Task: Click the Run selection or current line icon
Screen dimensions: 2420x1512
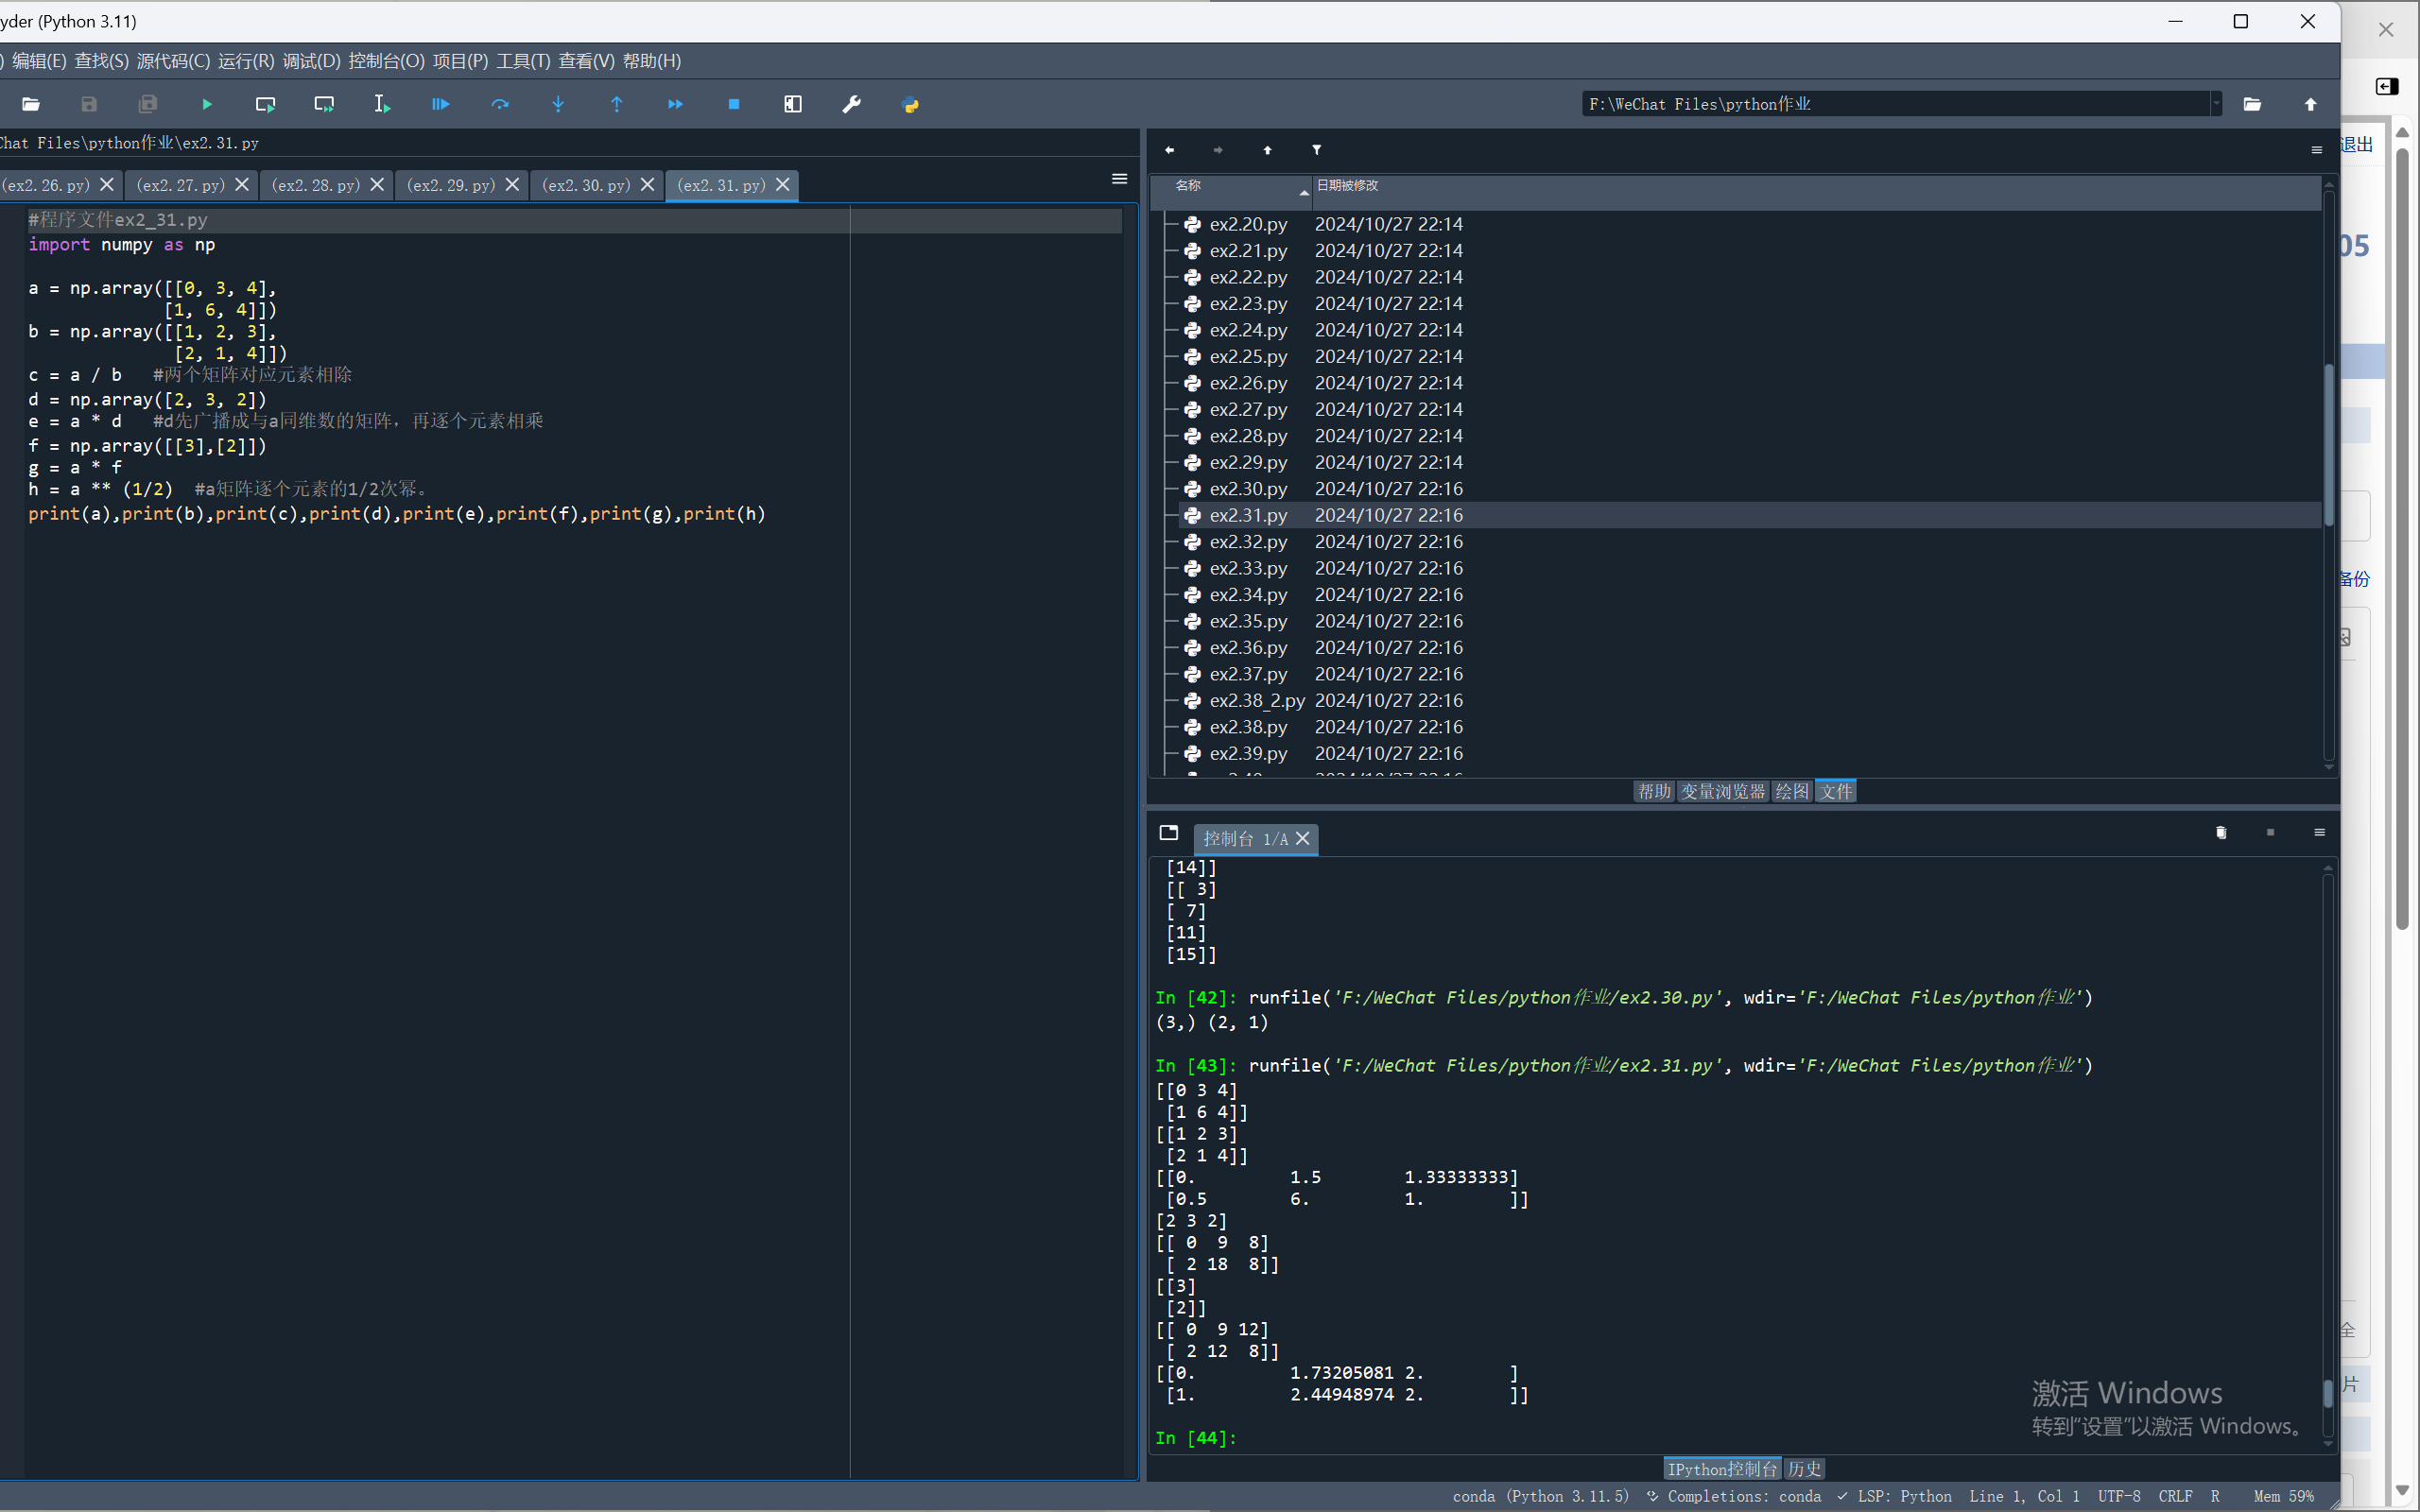Action: coord(382,104)
